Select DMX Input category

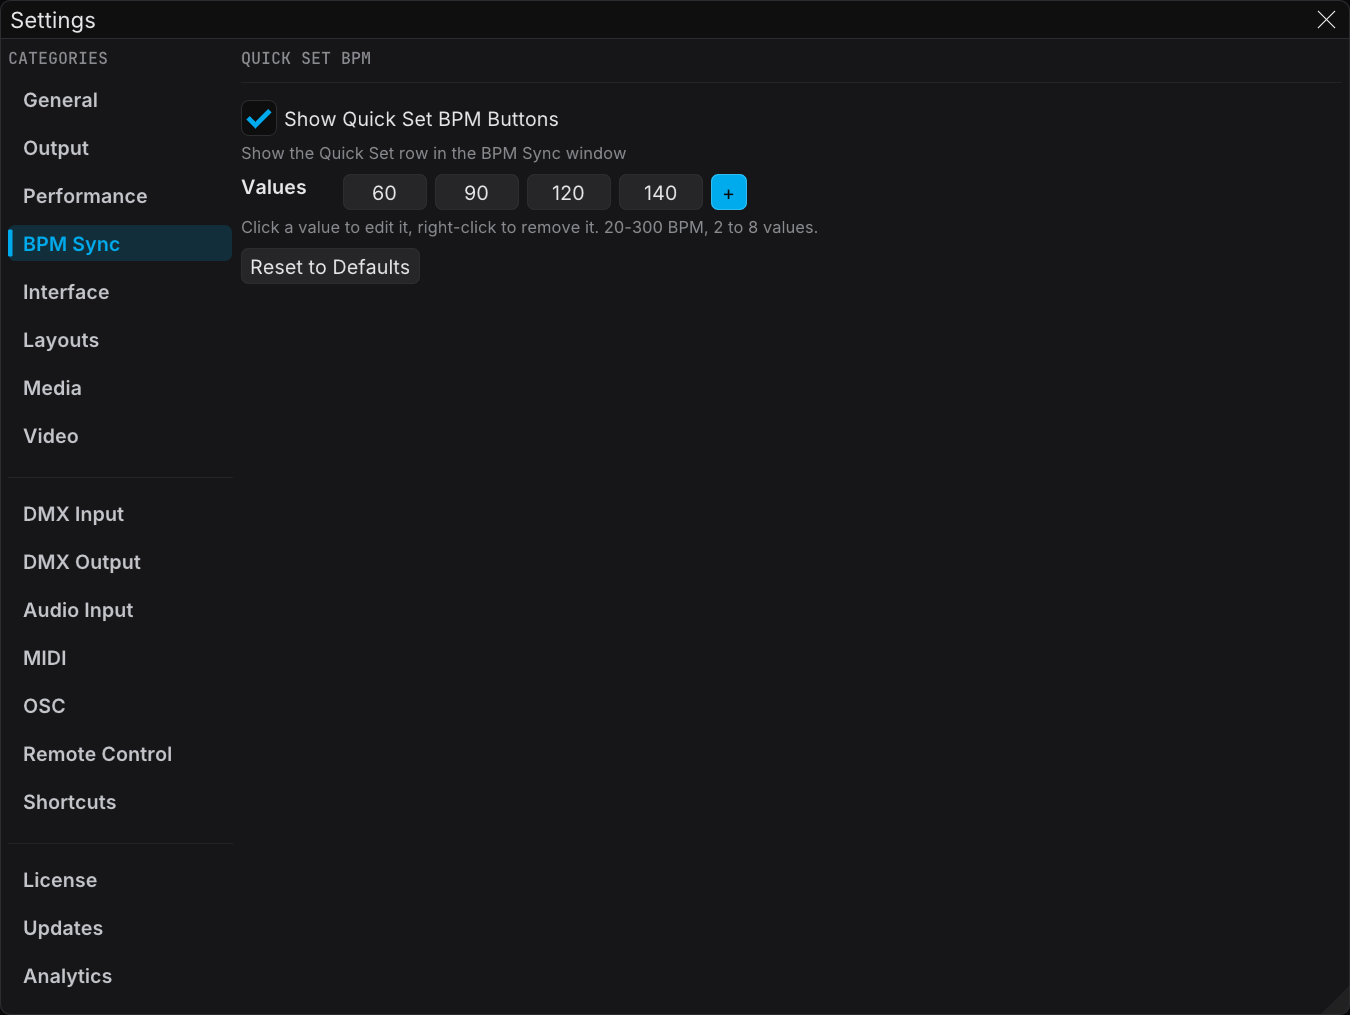click(x=120, y=514)
